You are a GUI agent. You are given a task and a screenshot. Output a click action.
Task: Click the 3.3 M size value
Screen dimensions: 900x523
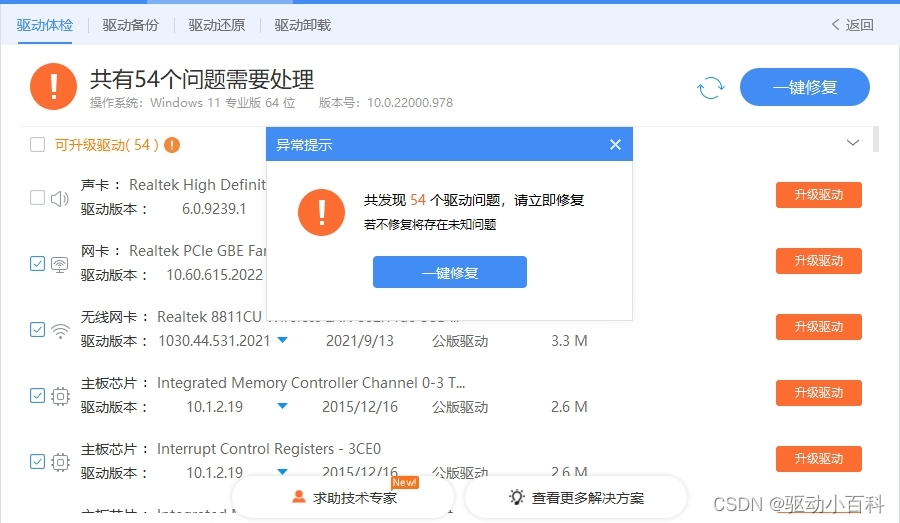pos(569,341)
